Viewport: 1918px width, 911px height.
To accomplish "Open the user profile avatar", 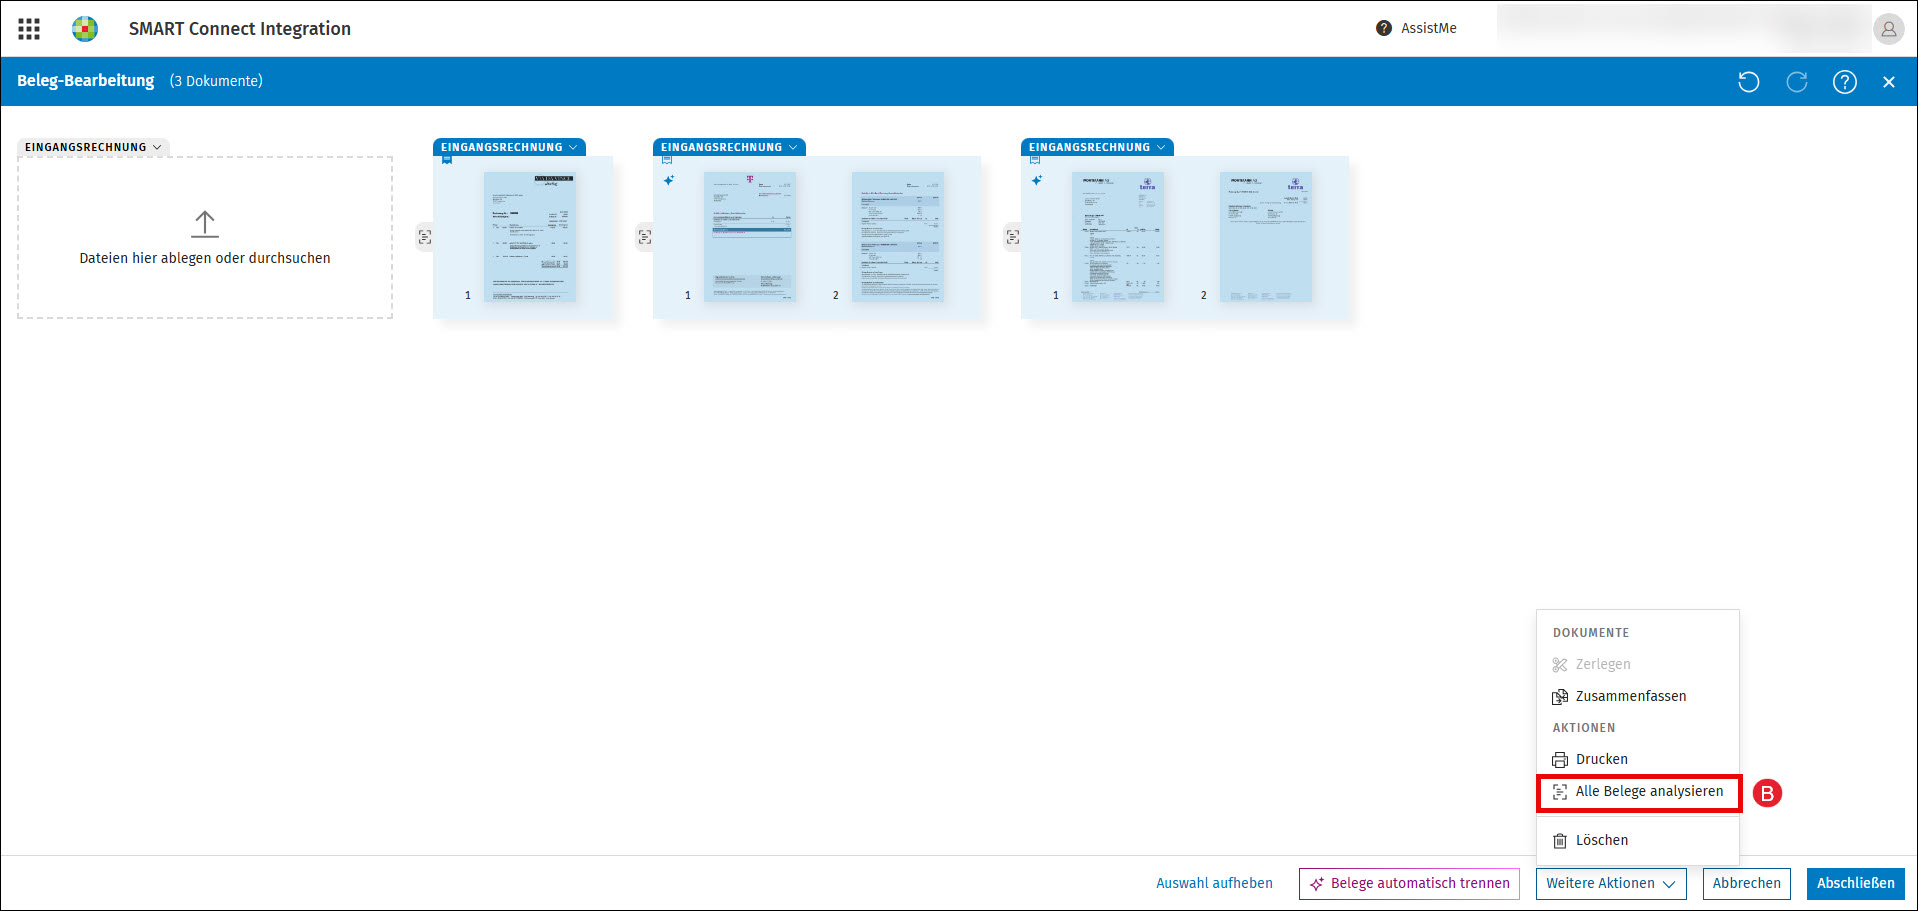I will pyautogui.click(x=1888, y=29).
